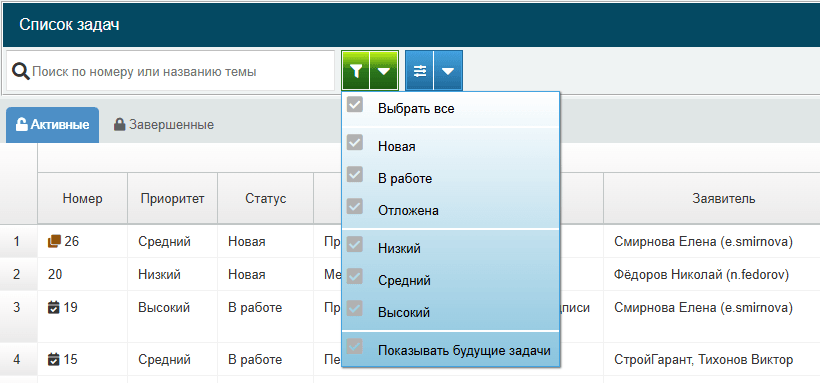Sort by the Статус column header
820x383 pixels.
tap(266, 198)
